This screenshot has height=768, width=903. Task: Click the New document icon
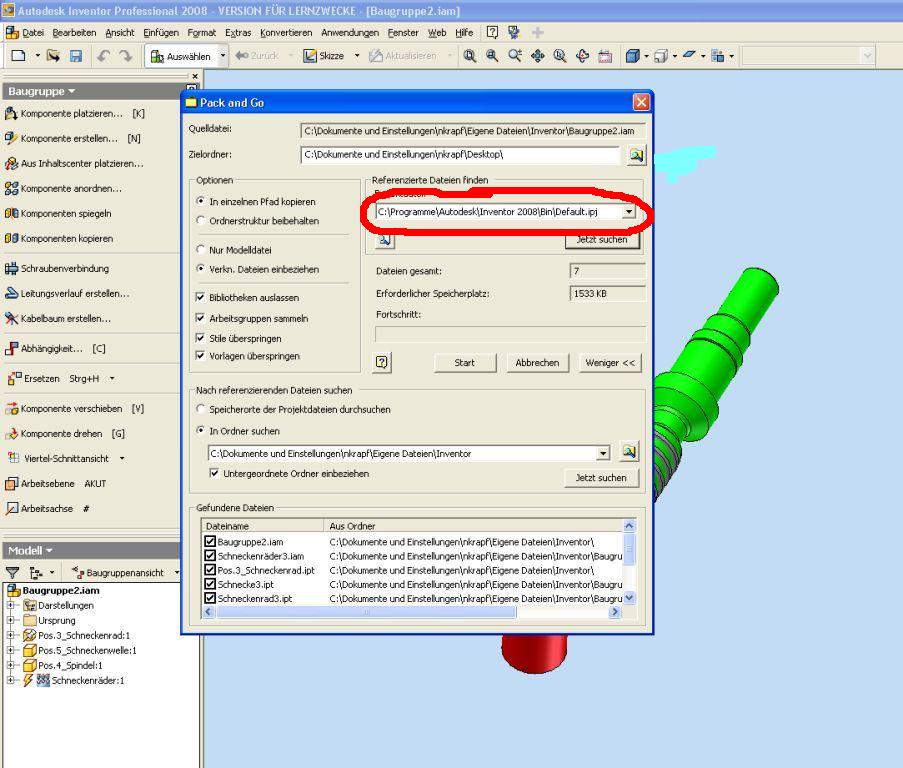pos(18,56)
